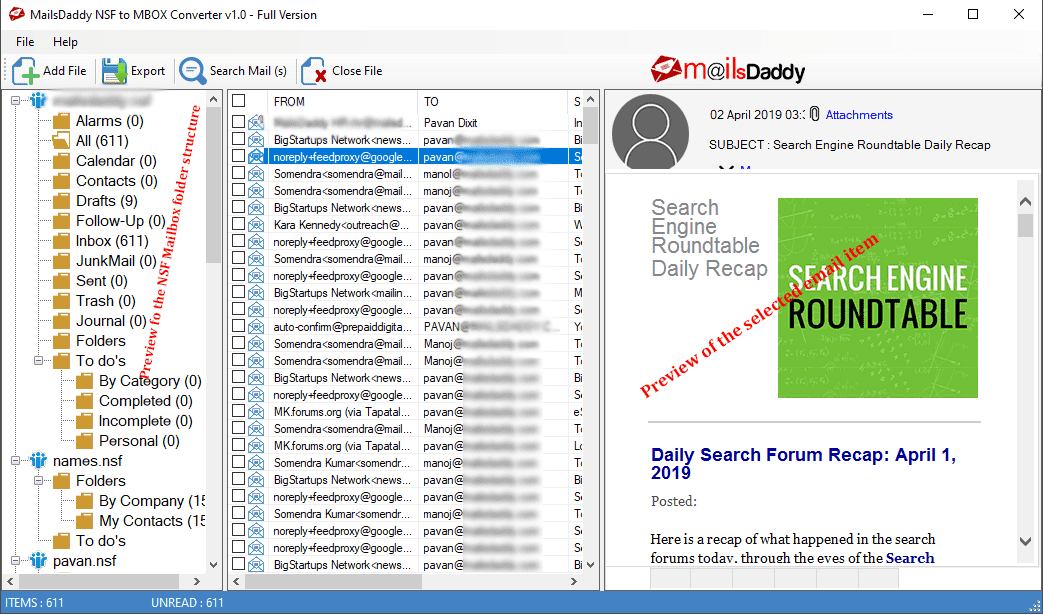This screenshot has width=1043, height=615.
Task: Click the Alarms (0) folder icon
Action: click(x=61, y=121)
